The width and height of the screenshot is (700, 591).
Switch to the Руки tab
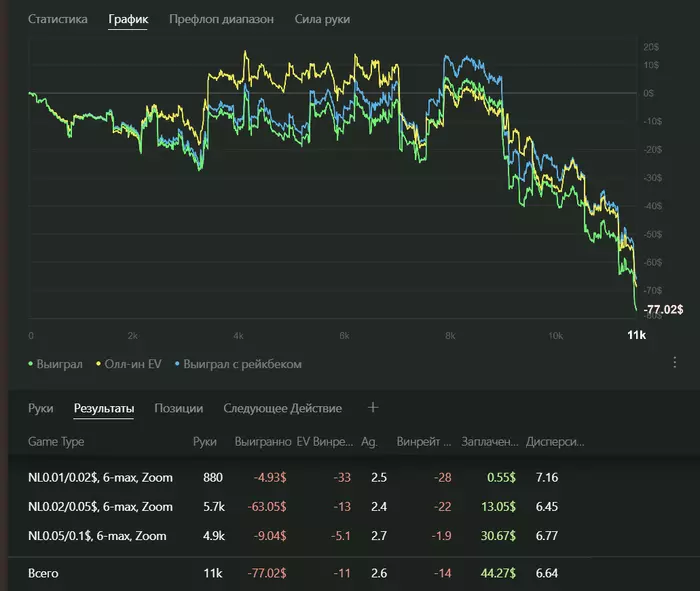41,408
